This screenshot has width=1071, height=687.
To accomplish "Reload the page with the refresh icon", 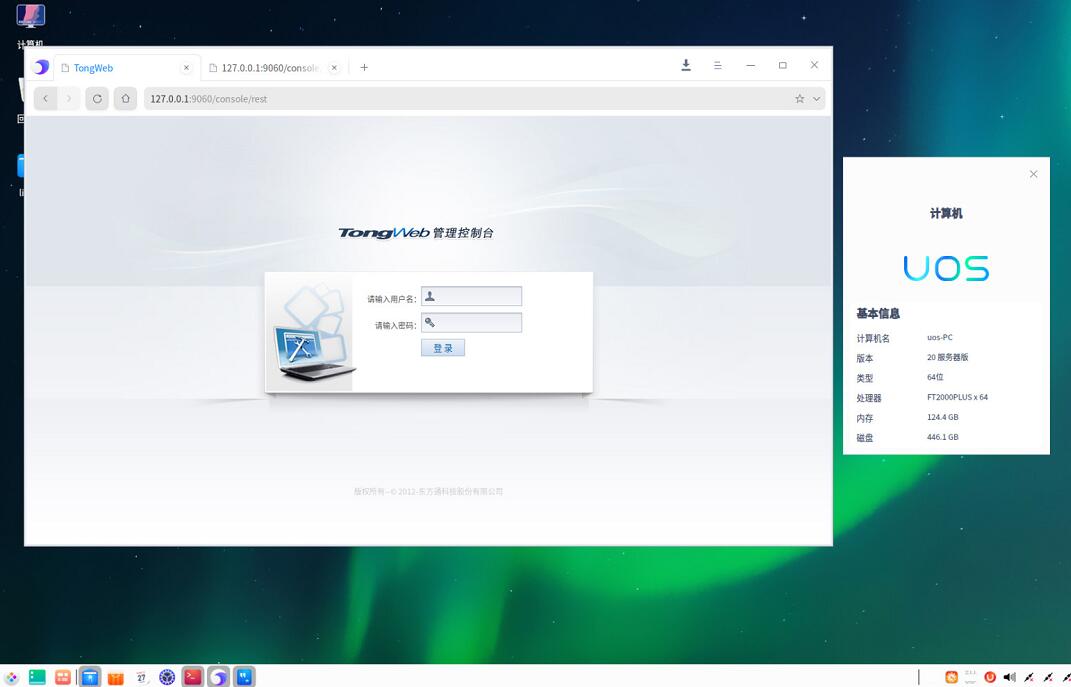I will (x=97, y=98).
